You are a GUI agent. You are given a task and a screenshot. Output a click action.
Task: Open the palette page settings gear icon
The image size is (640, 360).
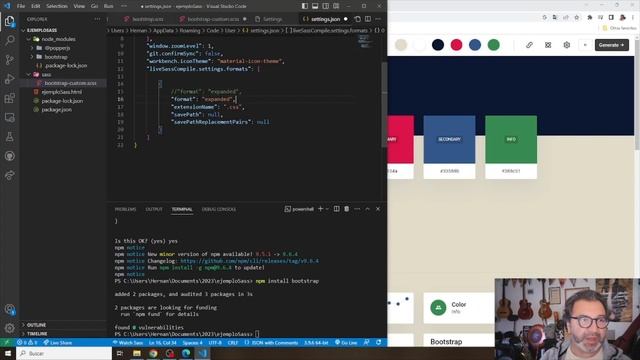point(567,45)
